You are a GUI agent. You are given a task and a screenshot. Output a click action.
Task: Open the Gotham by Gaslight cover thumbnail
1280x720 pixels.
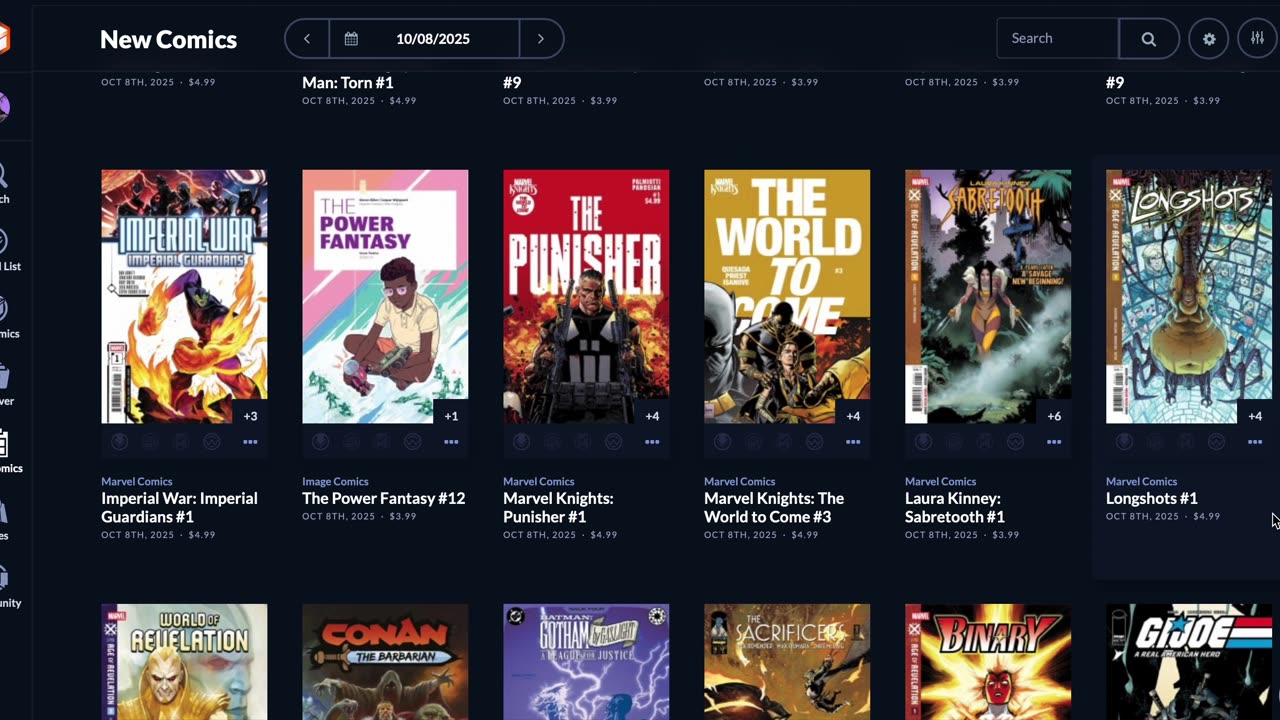[x=586, y=662]
